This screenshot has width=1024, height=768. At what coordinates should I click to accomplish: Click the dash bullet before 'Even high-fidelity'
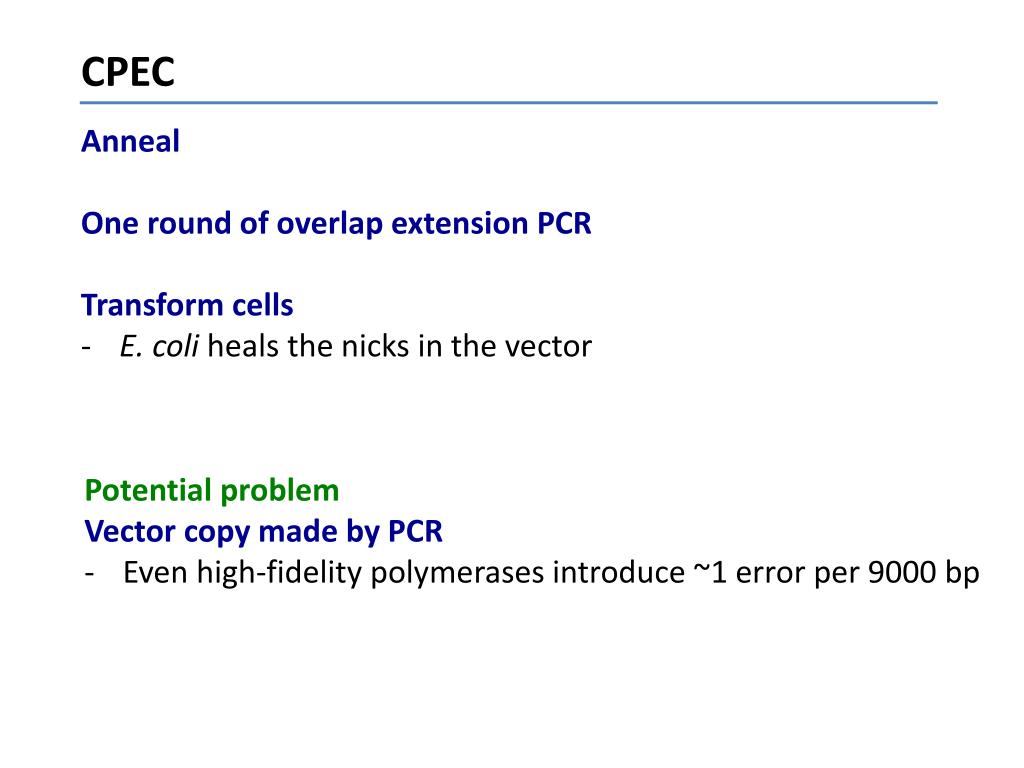[89, 573]
